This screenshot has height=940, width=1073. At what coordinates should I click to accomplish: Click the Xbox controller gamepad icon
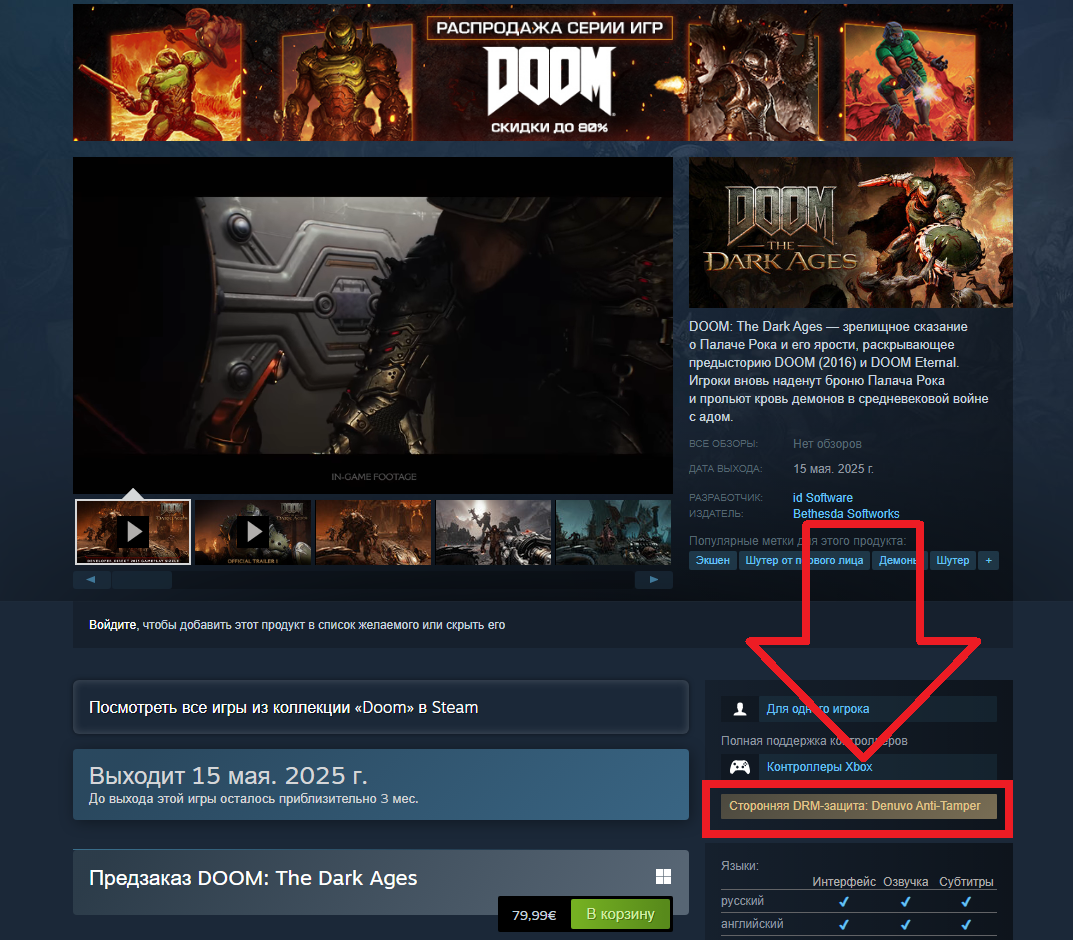click(740, 767)
